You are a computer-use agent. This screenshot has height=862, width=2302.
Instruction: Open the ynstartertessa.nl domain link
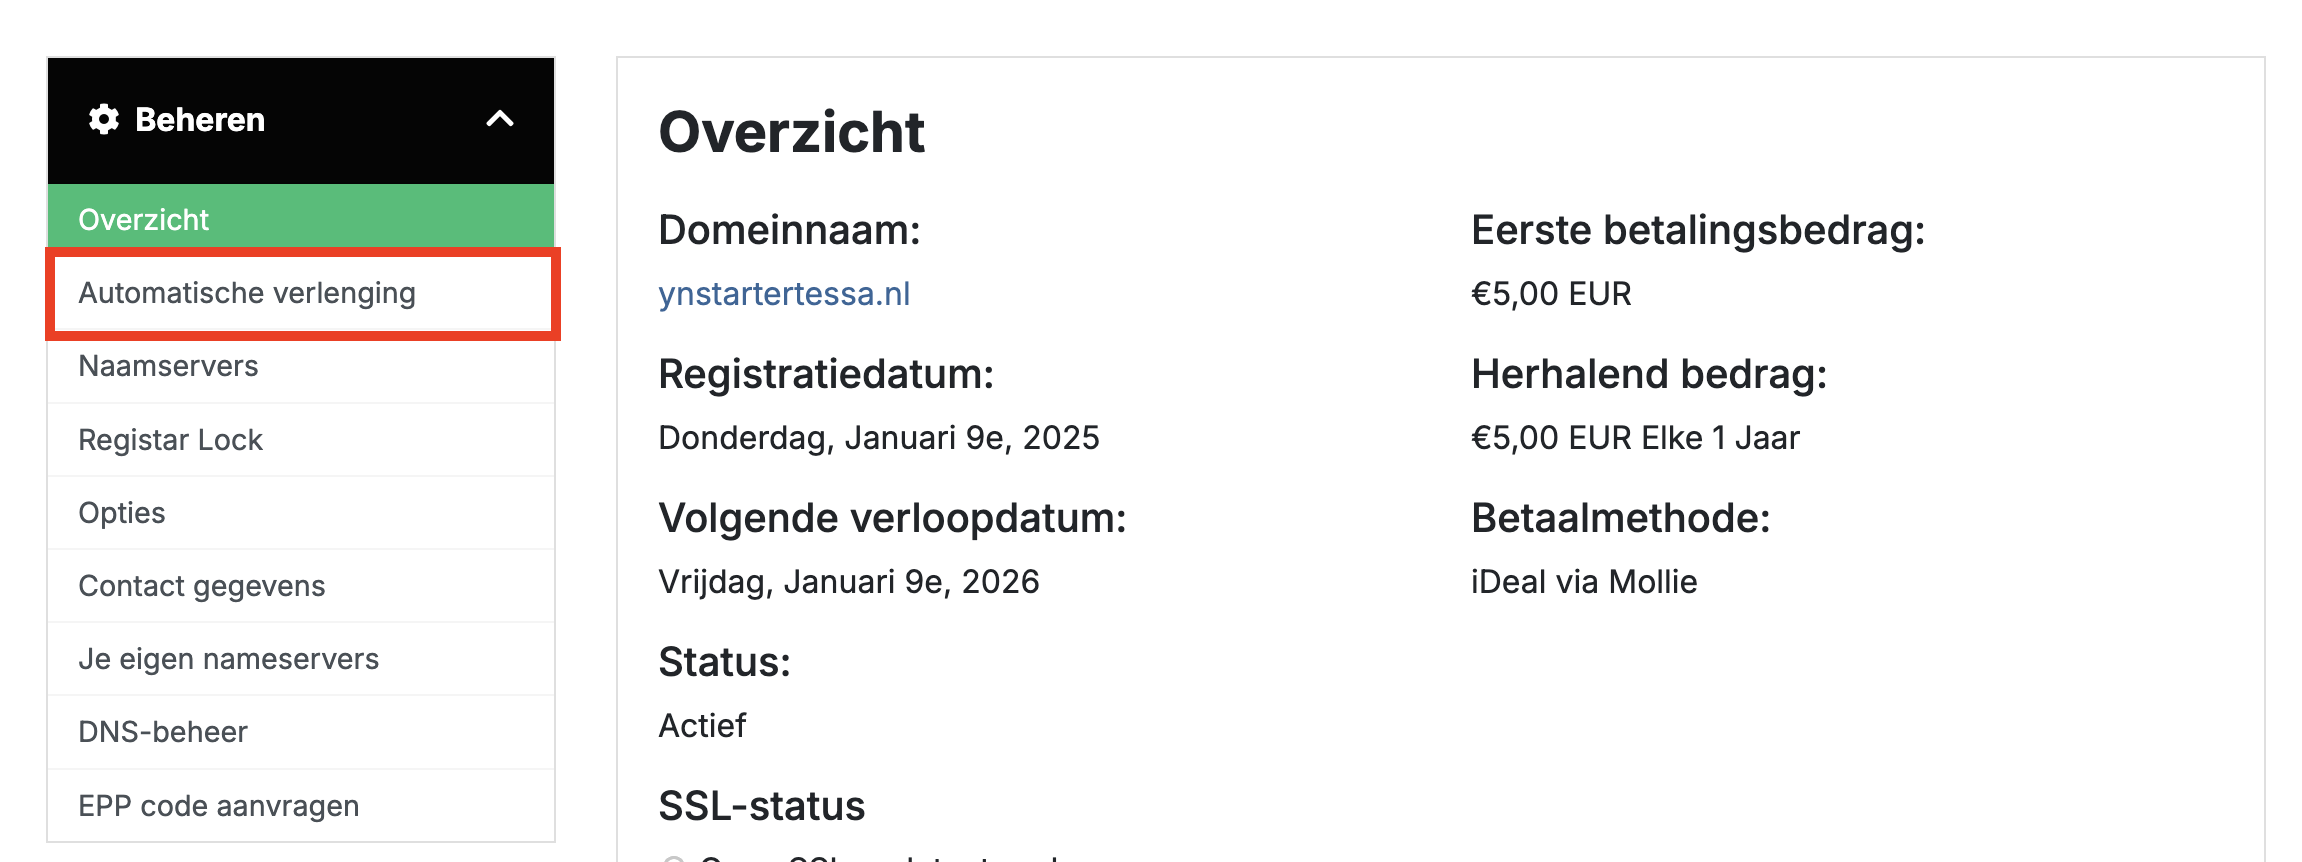click(x=784, y=294)
